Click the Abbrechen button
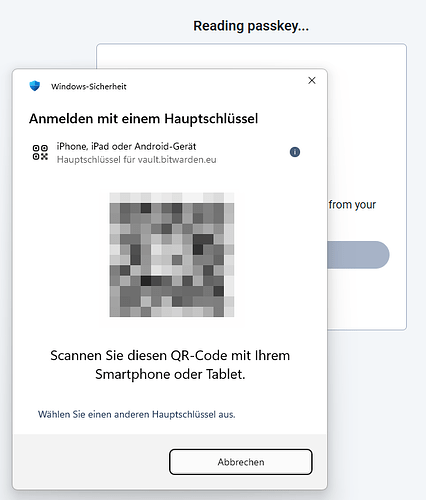Image resolution: width=426 pixels, height=500 pixels. pyautogui.click(x=241, y=462)
